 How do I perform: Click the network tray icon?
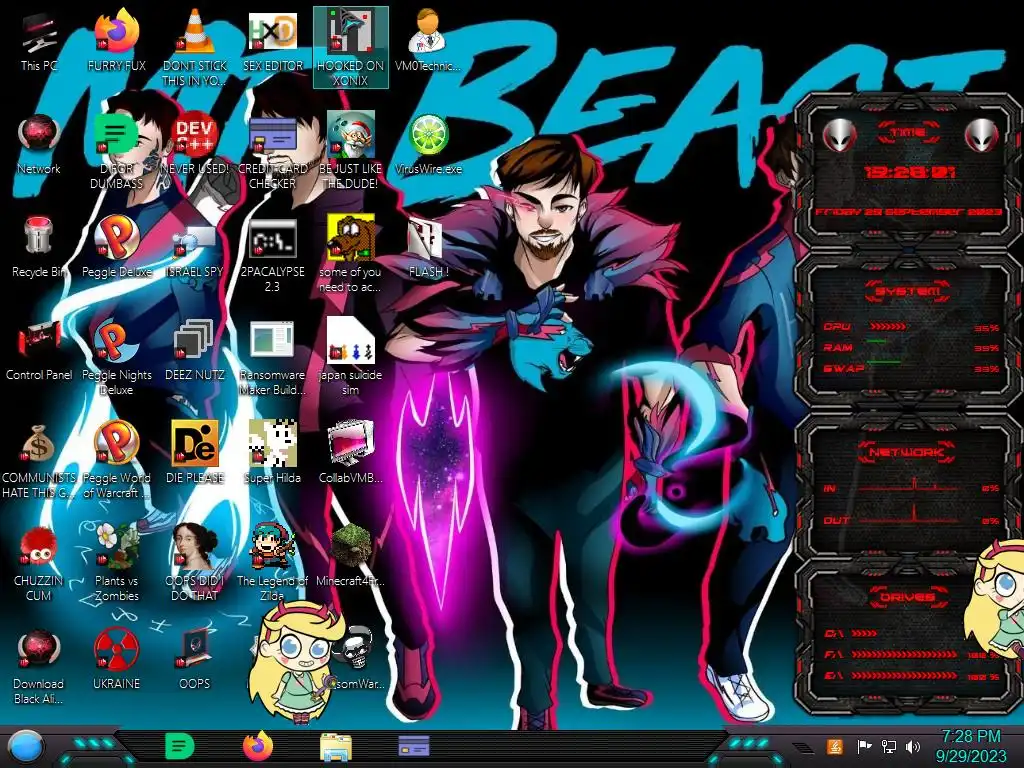point(889,746)
